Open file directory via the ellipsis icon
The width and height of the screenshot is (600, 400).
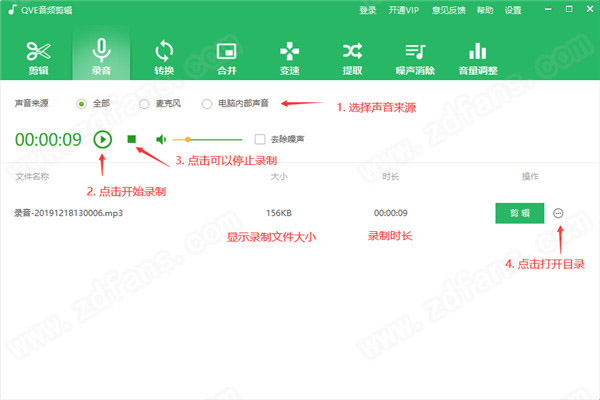click(x=558, y=213)
